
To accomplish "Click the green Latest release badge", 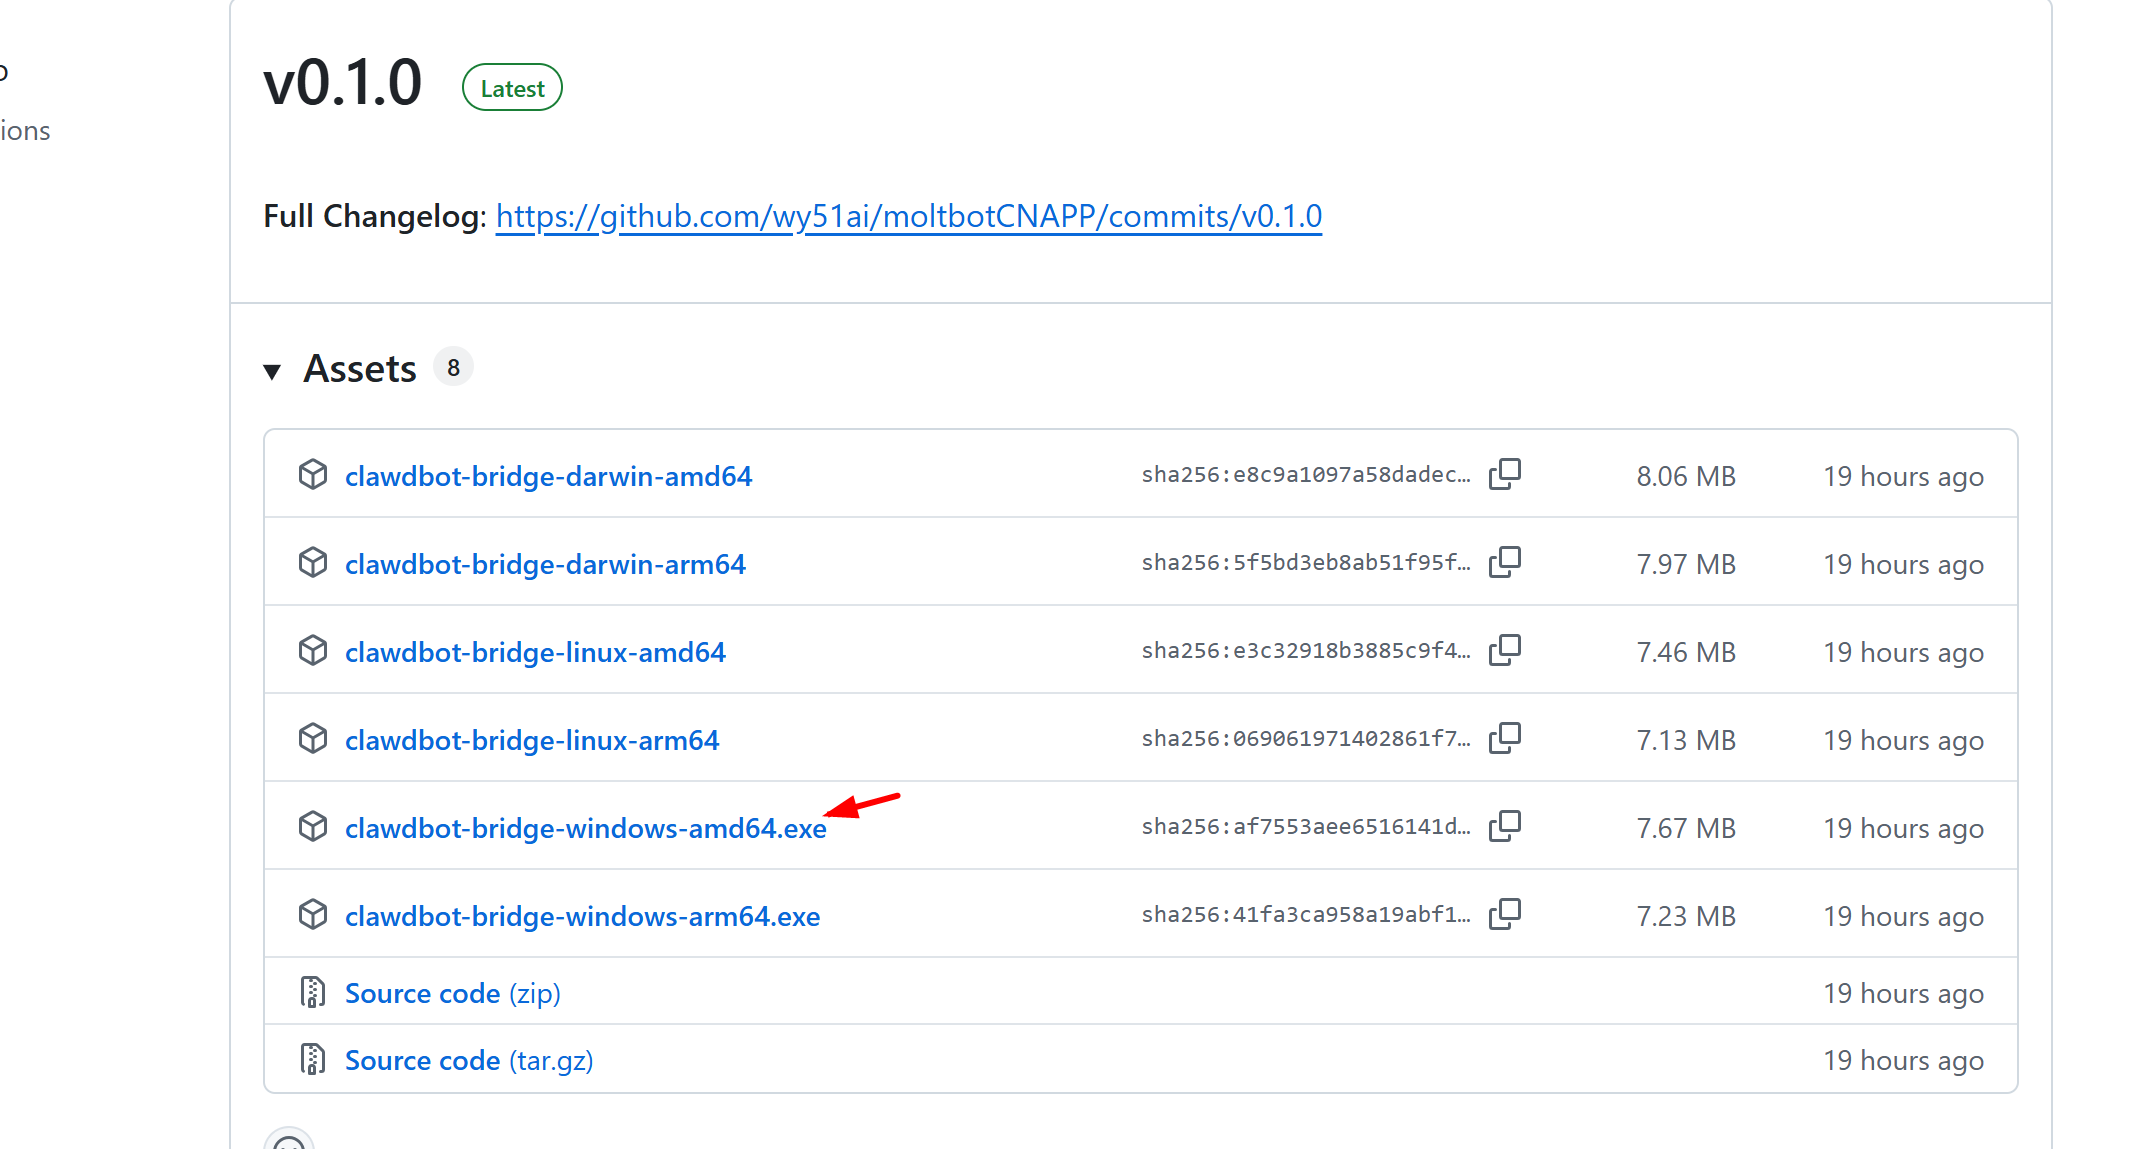I will tap(512, 88).
